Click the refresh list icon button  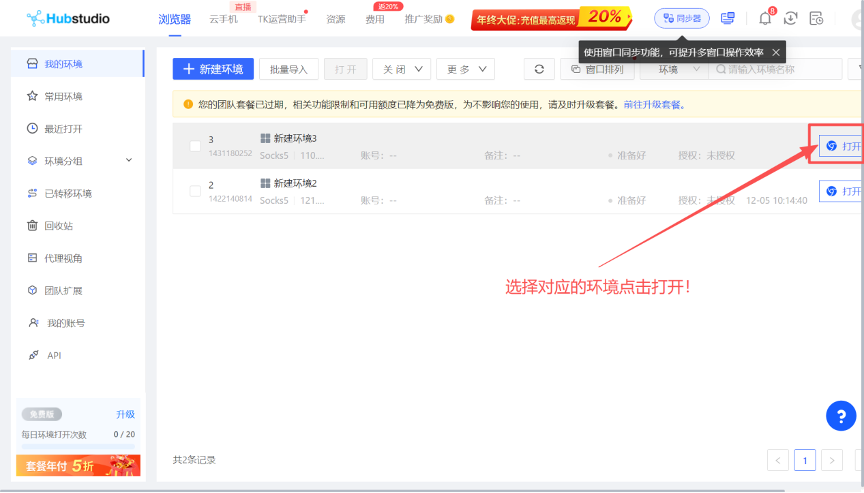[x=539, y=69]
